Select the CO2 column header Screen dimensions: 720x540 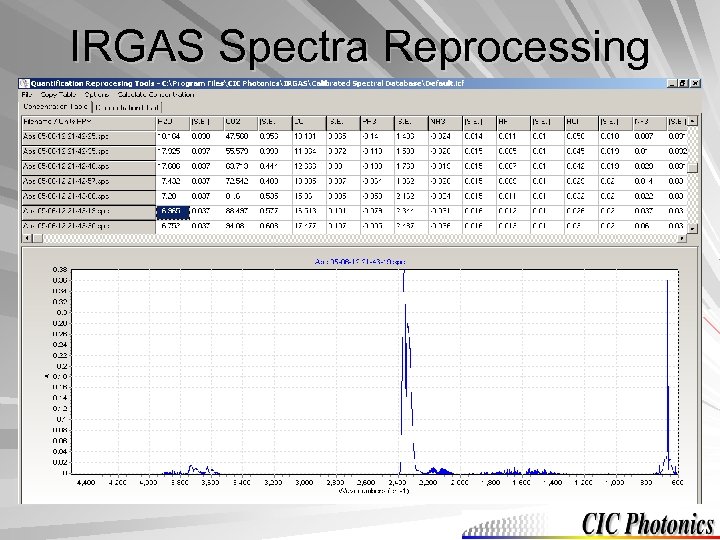point(241,122)
